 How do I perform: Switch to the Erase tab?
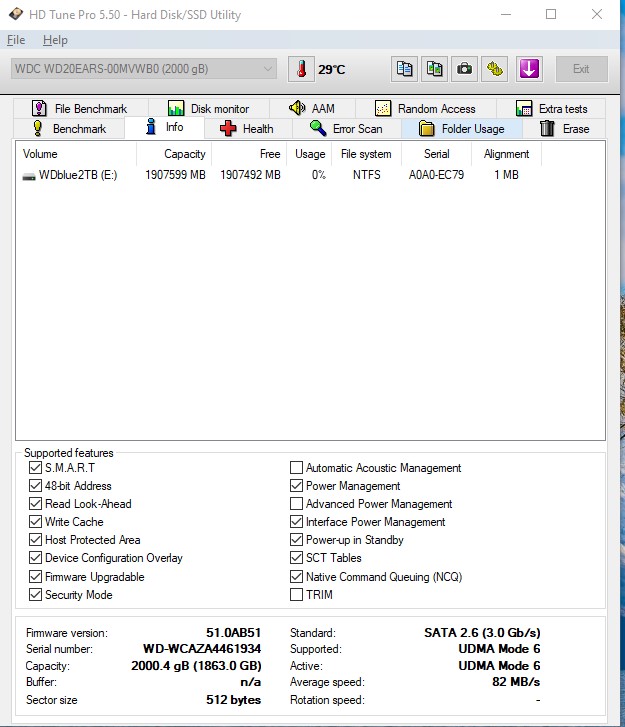tap(564, 128)
